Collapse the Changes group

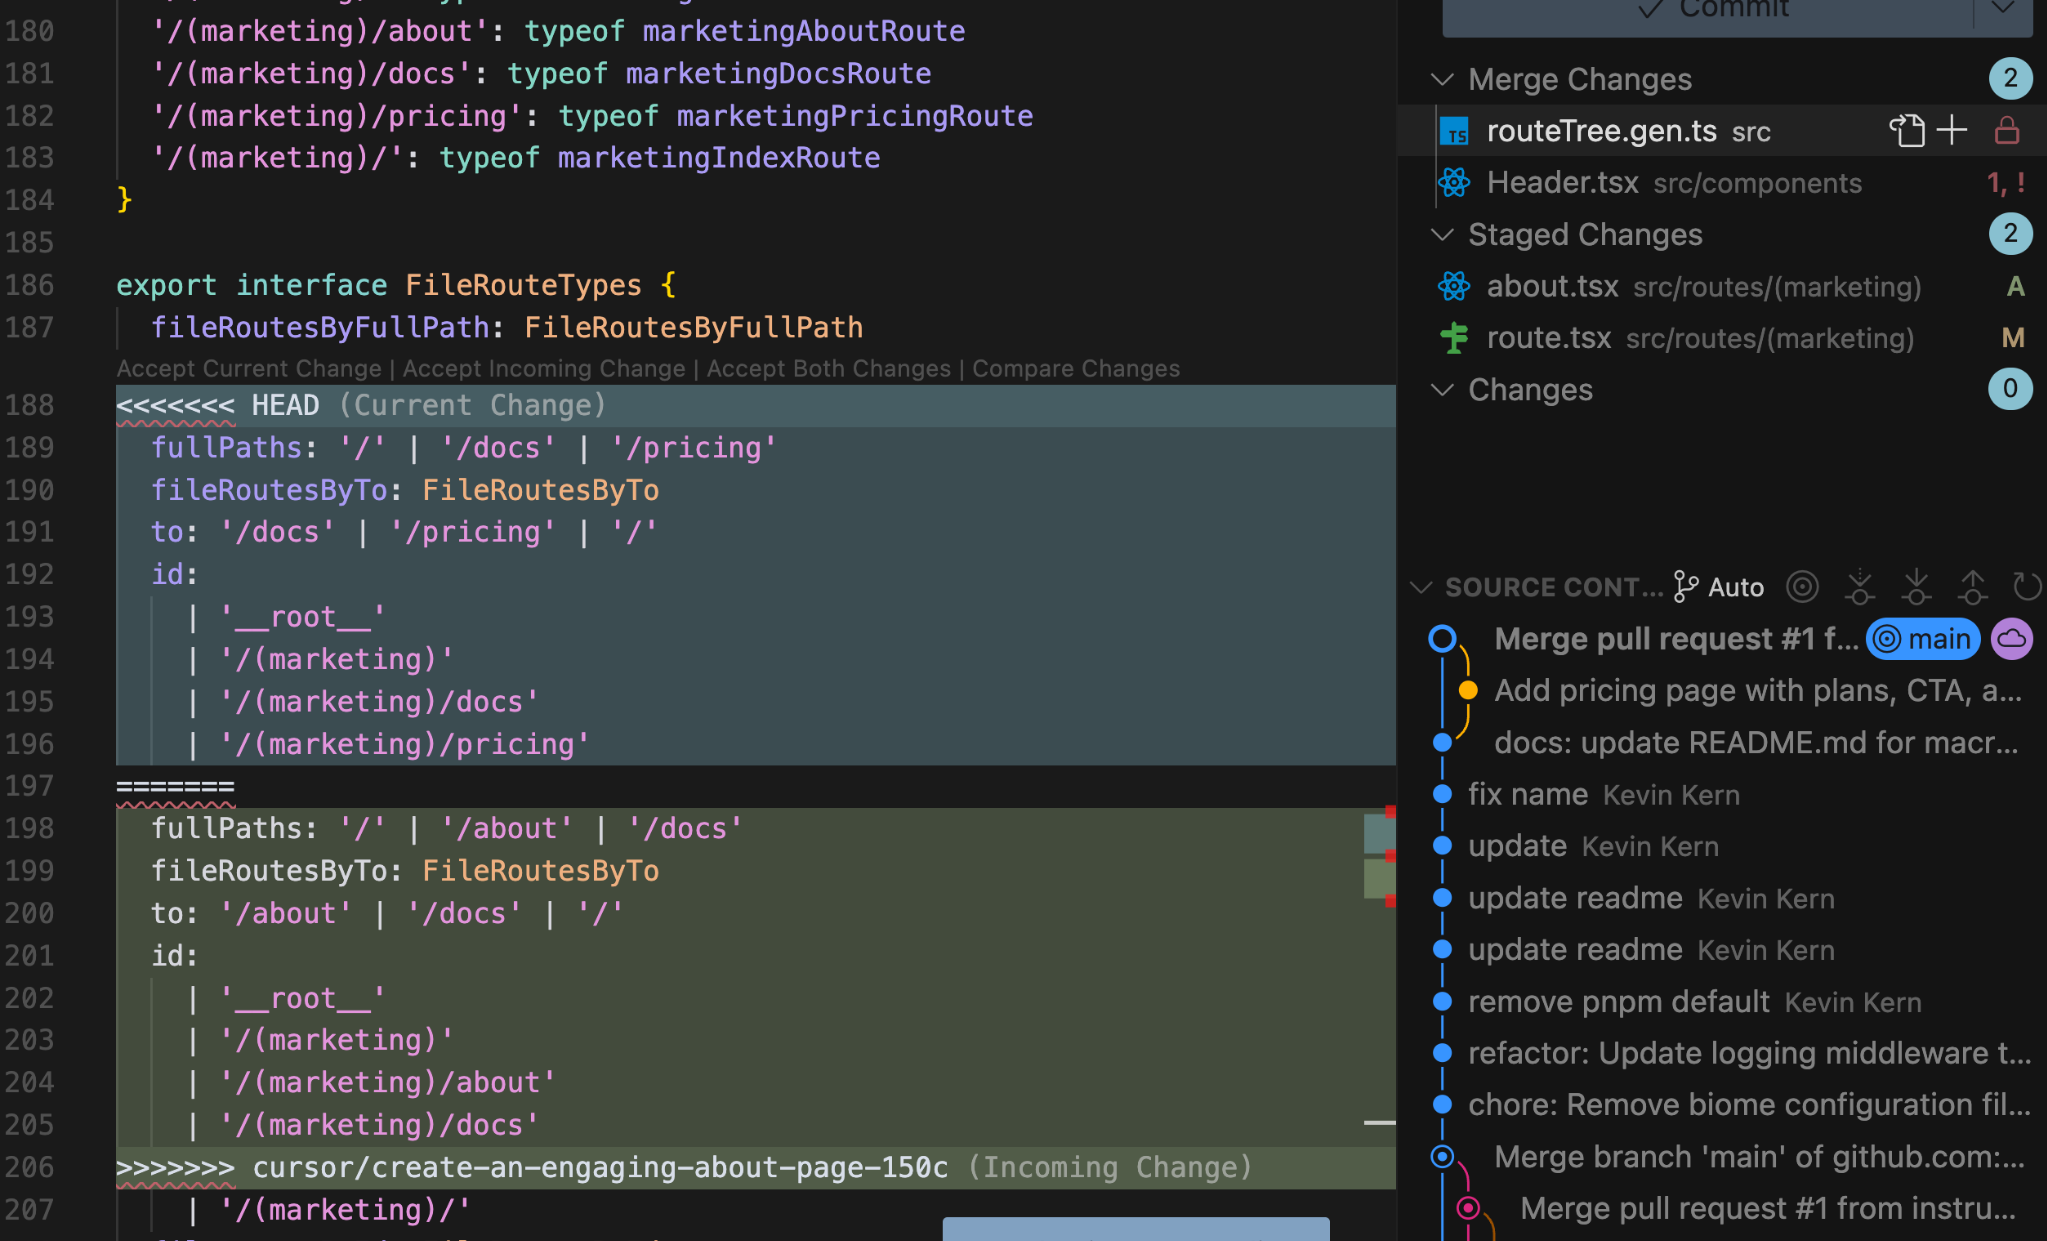(1442, 390)
